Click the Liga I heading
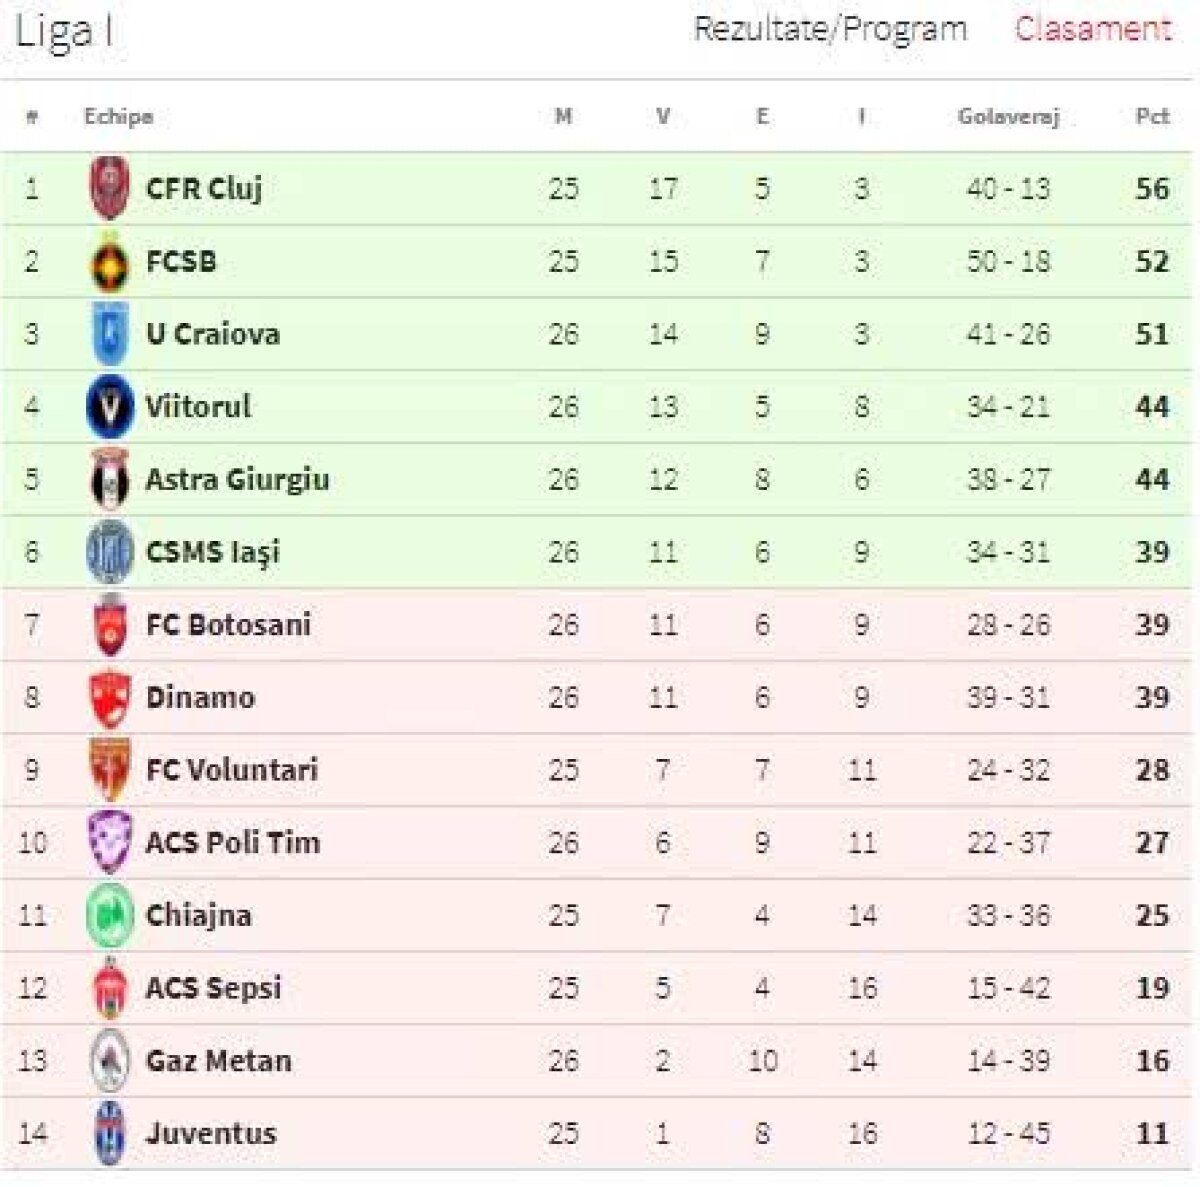The image size is (1200, 1187). [62, 32]
